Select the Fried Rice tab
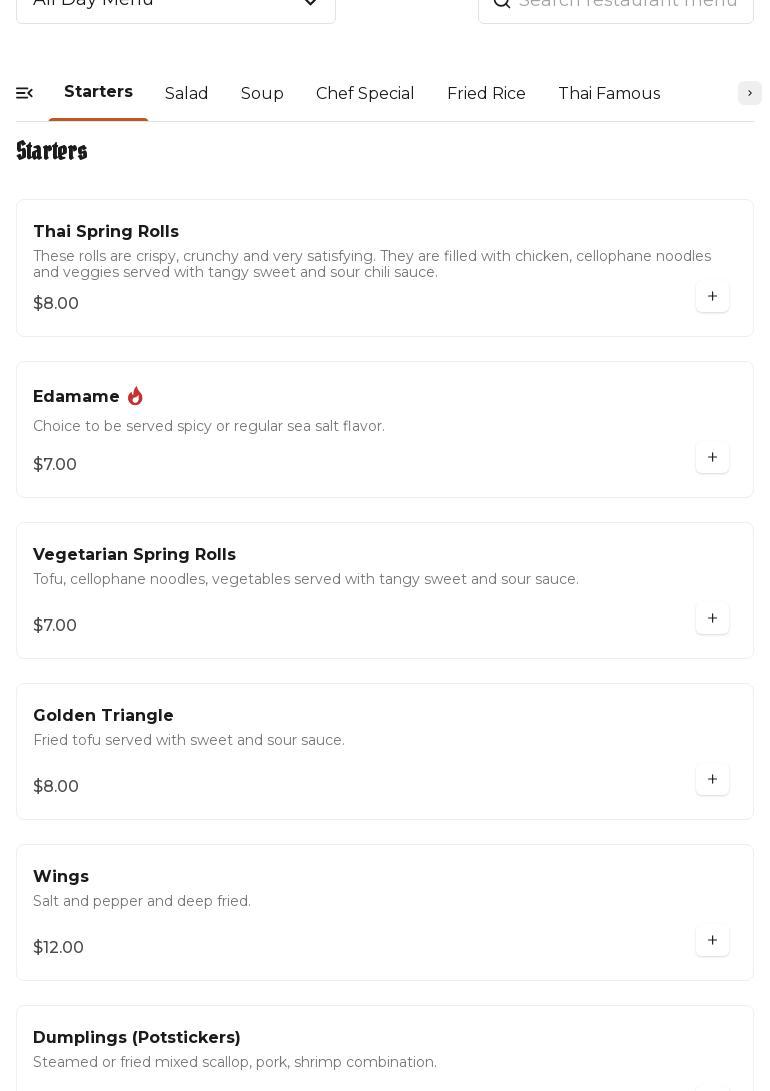Screen dimensions: 770x1091 click(486, 93)
